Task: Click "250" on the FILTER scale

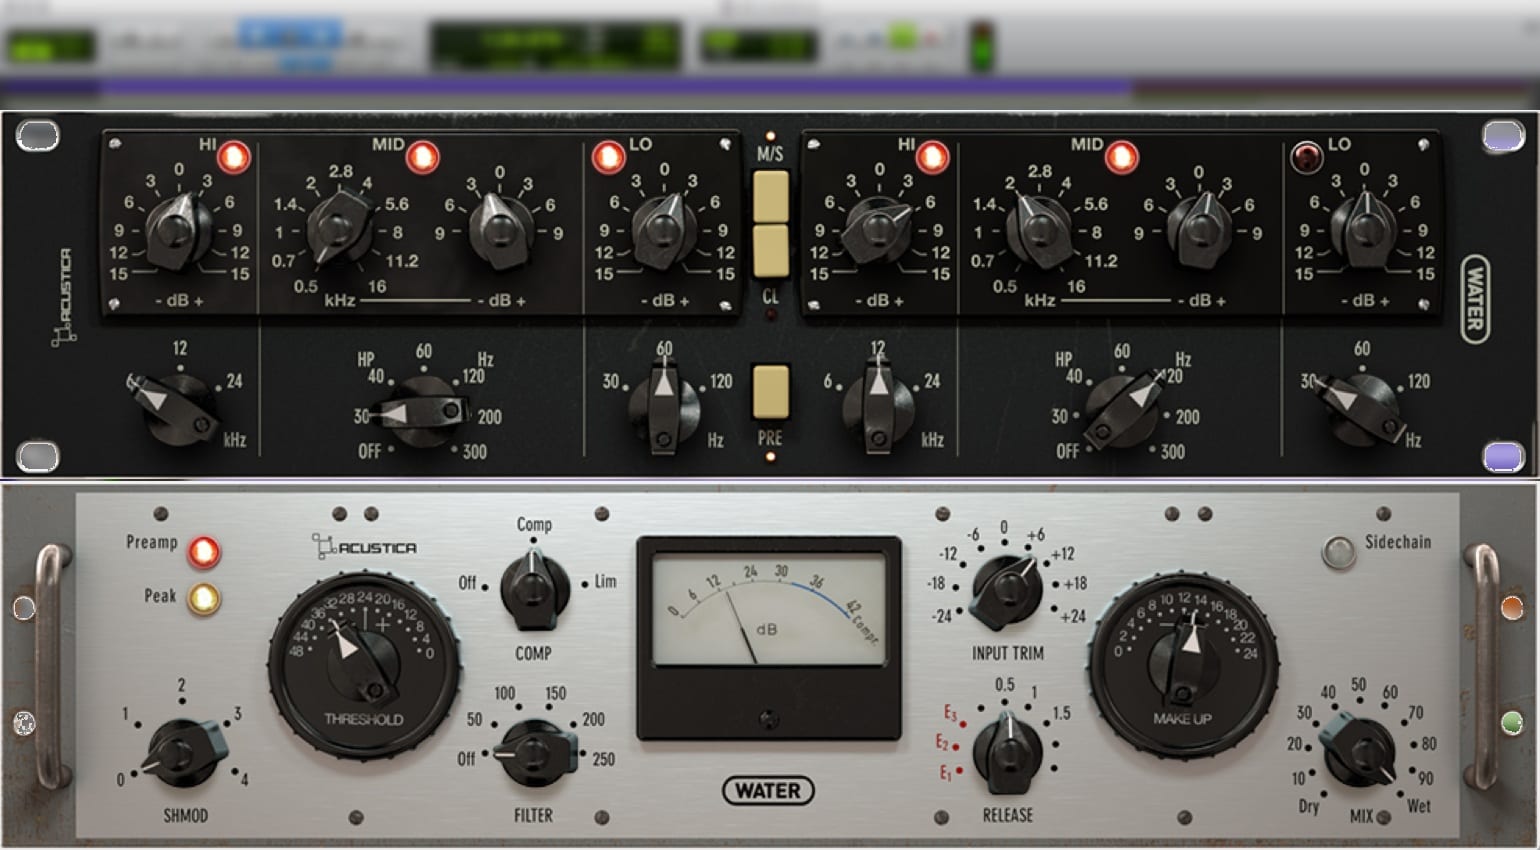Action: pos(603,759)
